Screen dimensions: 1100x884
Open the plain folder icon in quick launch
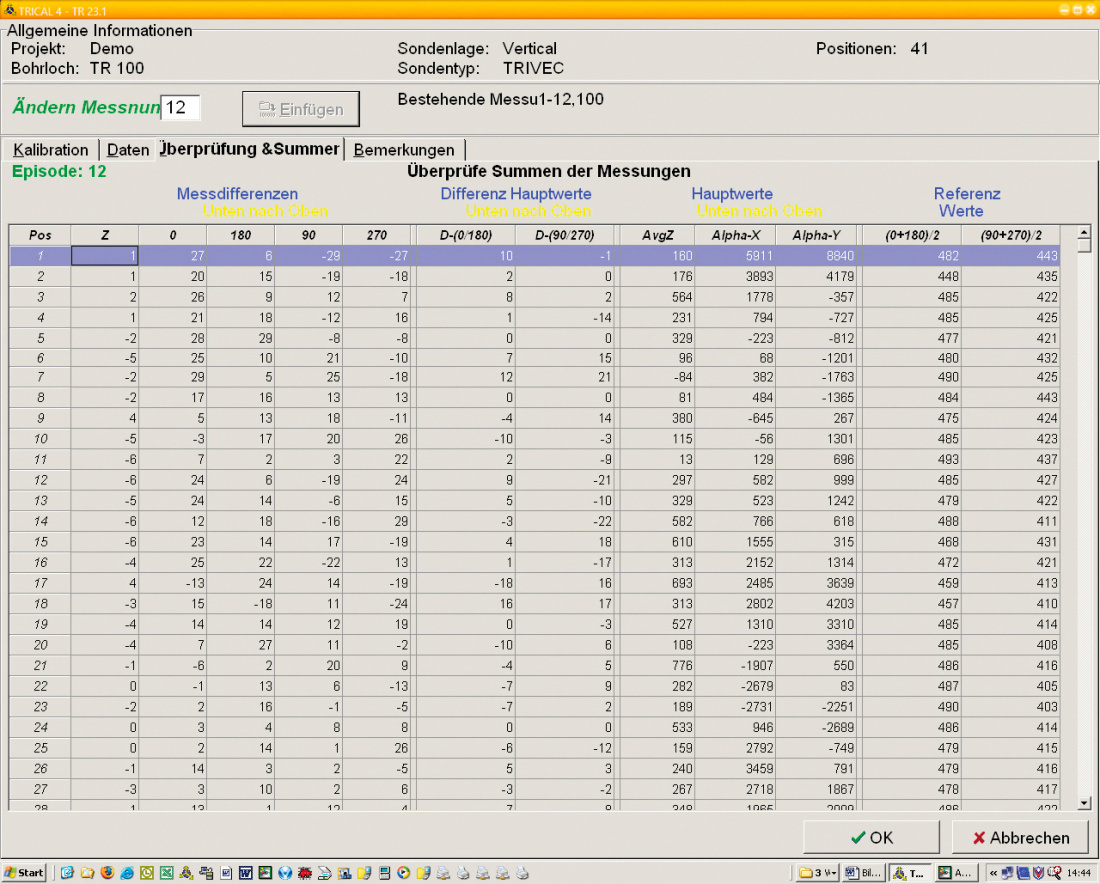click(87, 873)
